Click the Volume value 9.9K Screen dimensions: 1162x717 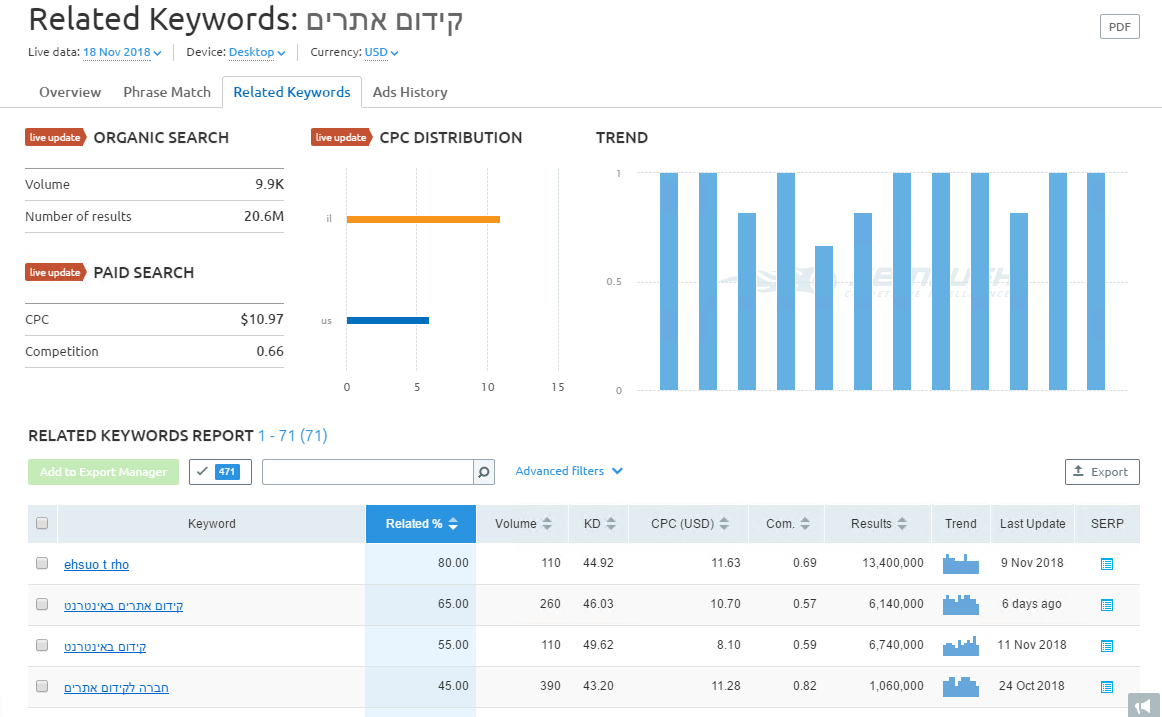click(270, 184)
